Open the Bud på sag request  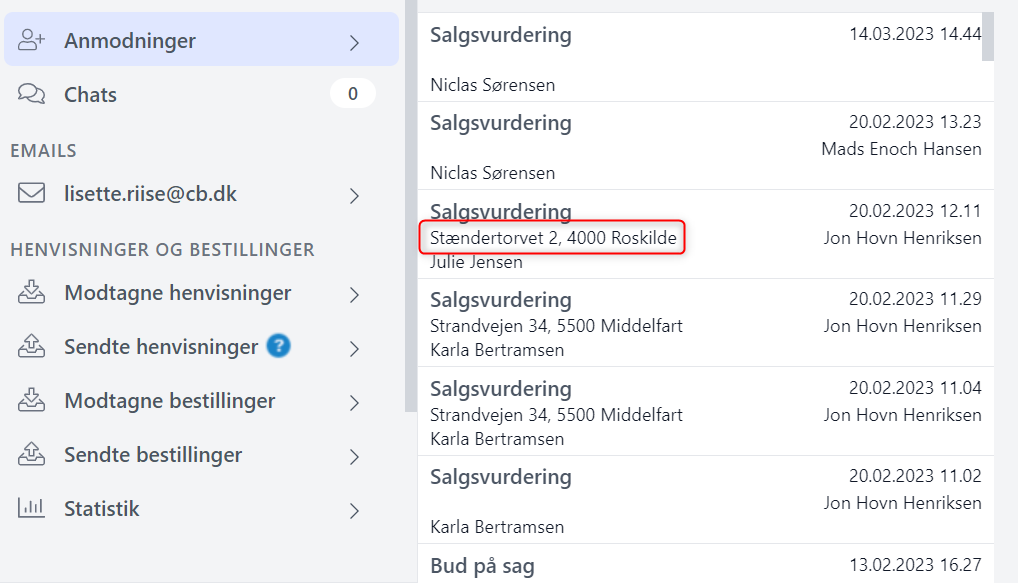click(x=483, y=566)
